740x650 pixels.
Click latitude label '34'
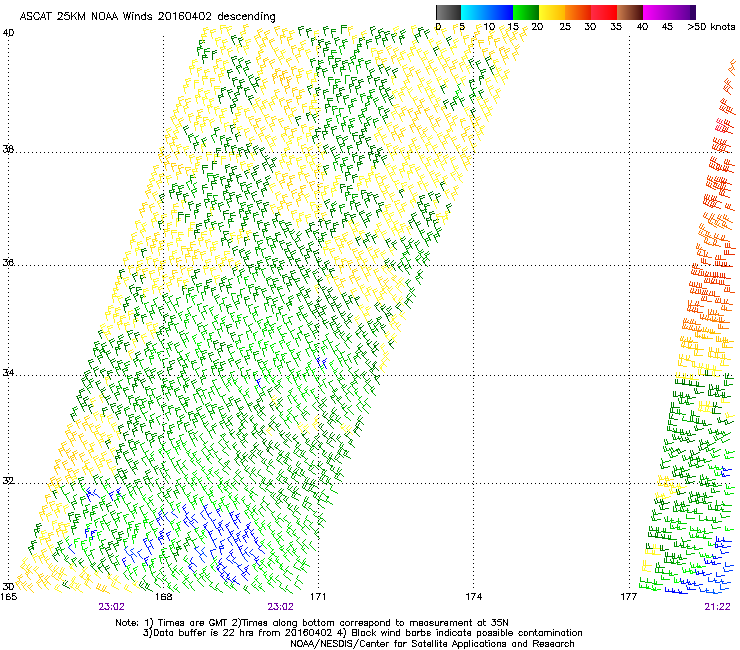pos(8,373)
